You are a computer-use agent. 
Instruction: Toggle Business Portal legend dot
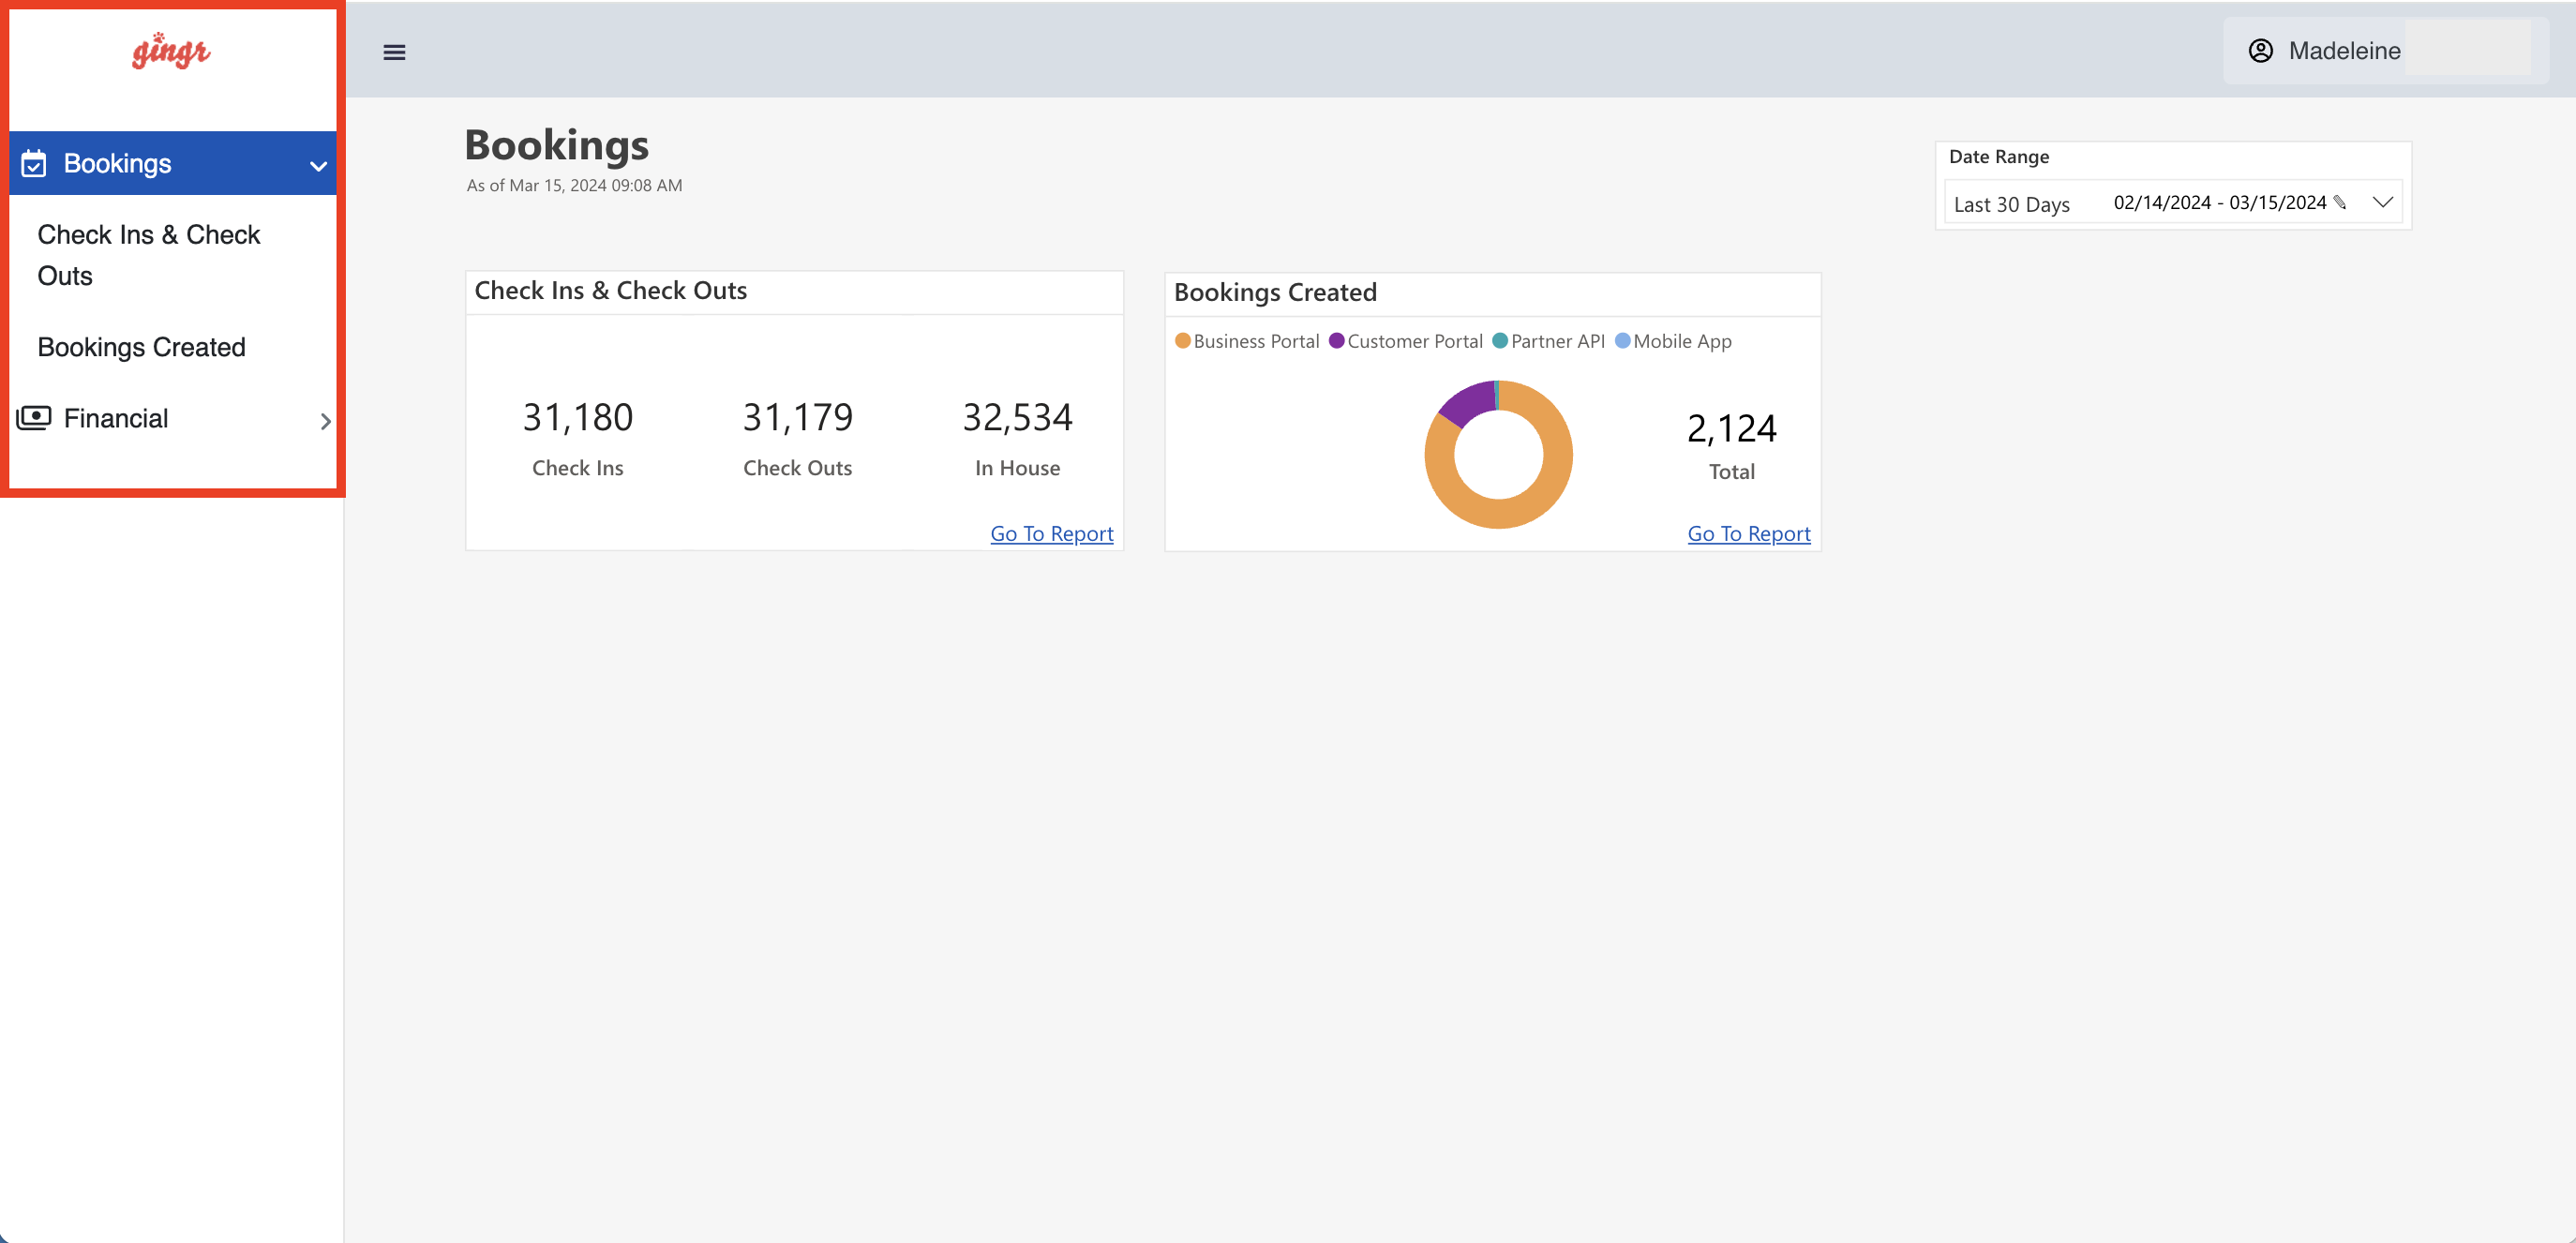pos(1183,341)
